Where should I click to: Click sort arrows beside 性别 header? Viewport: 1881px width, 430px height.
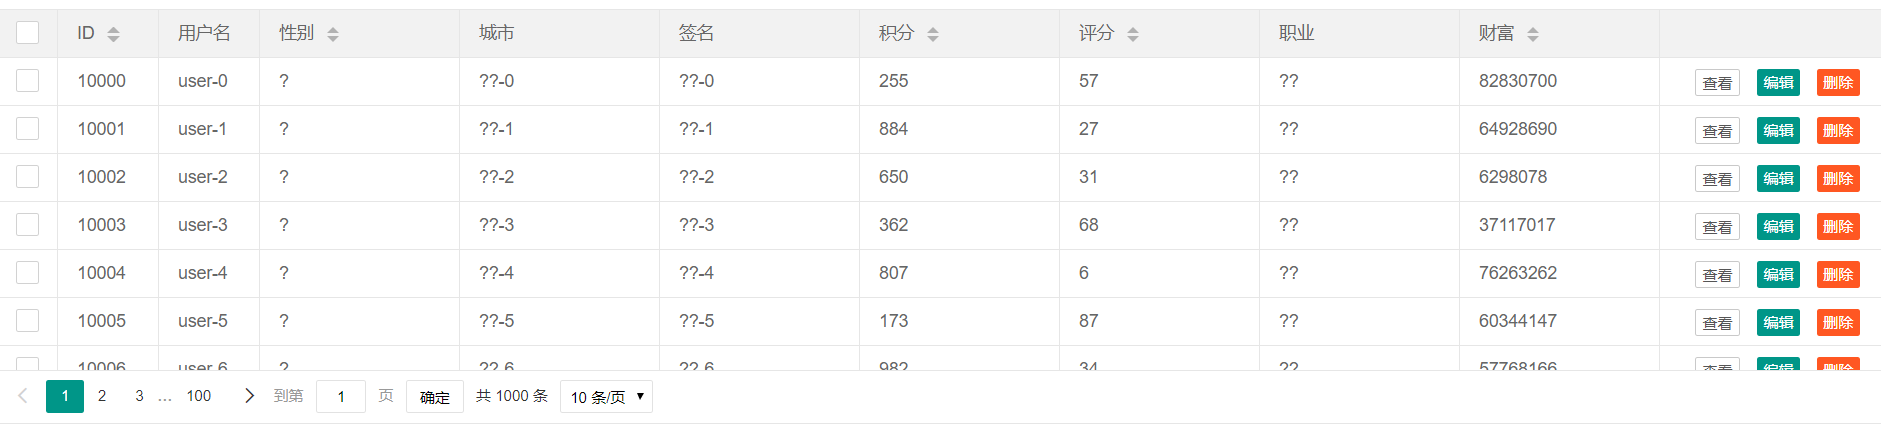click(333, 34)
